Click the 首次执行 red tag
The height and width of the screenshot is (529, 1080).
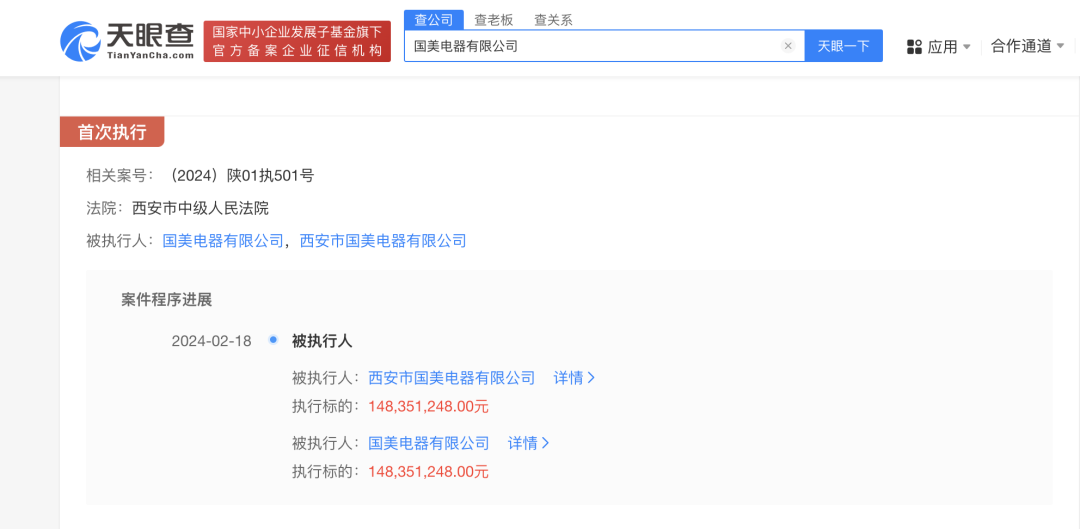pos(112,132)
